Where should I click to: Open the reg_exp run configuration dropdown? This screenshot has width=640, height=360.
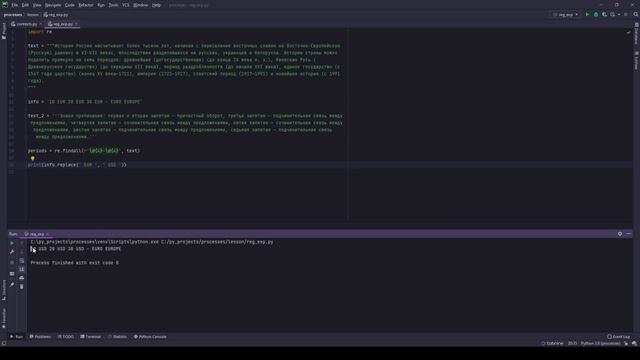tap(566, 15)
